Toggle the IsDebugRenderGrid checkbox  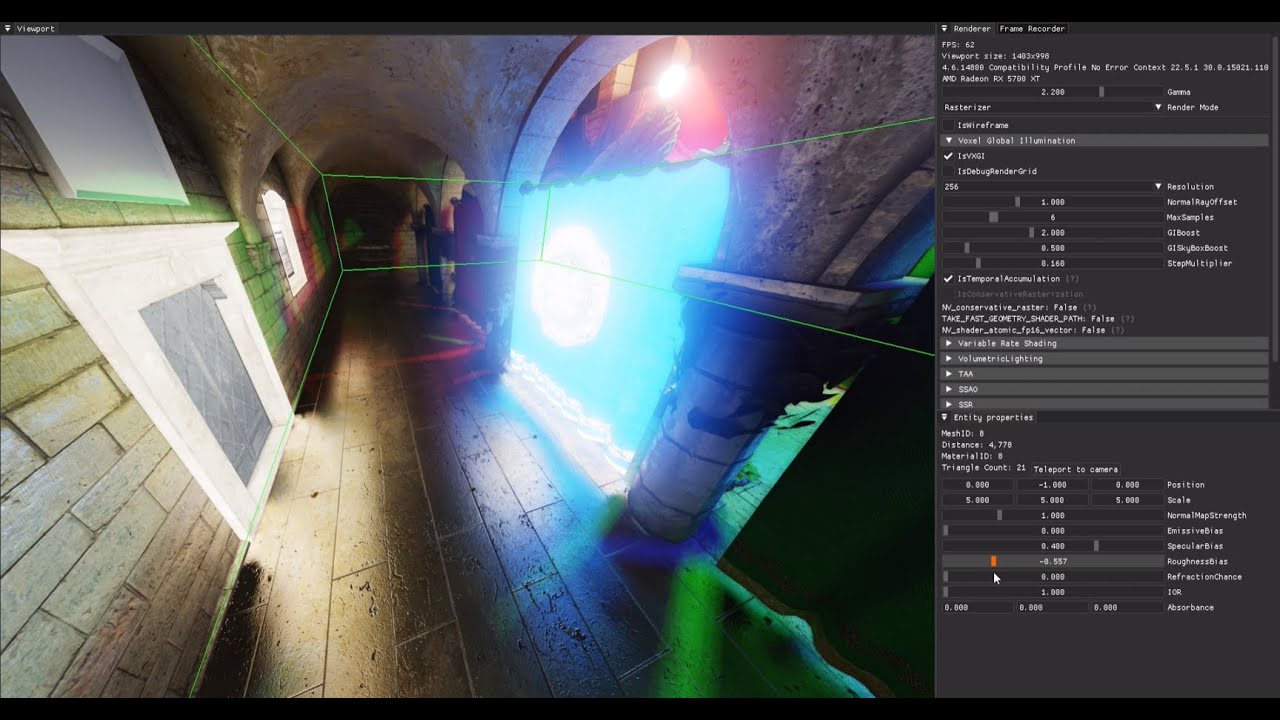point(948,171)
